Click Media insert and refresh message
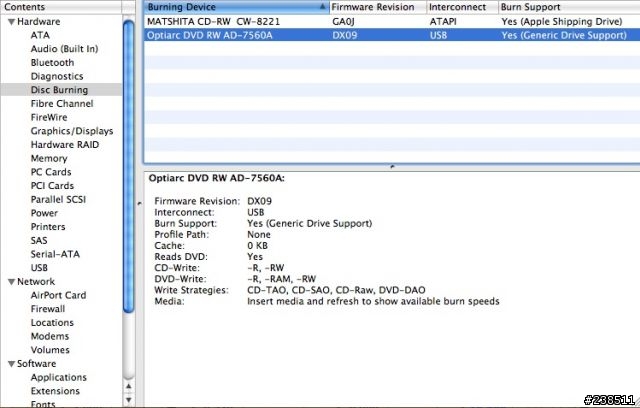The width and height of the screenshot is (640, 408). (373, 301)
